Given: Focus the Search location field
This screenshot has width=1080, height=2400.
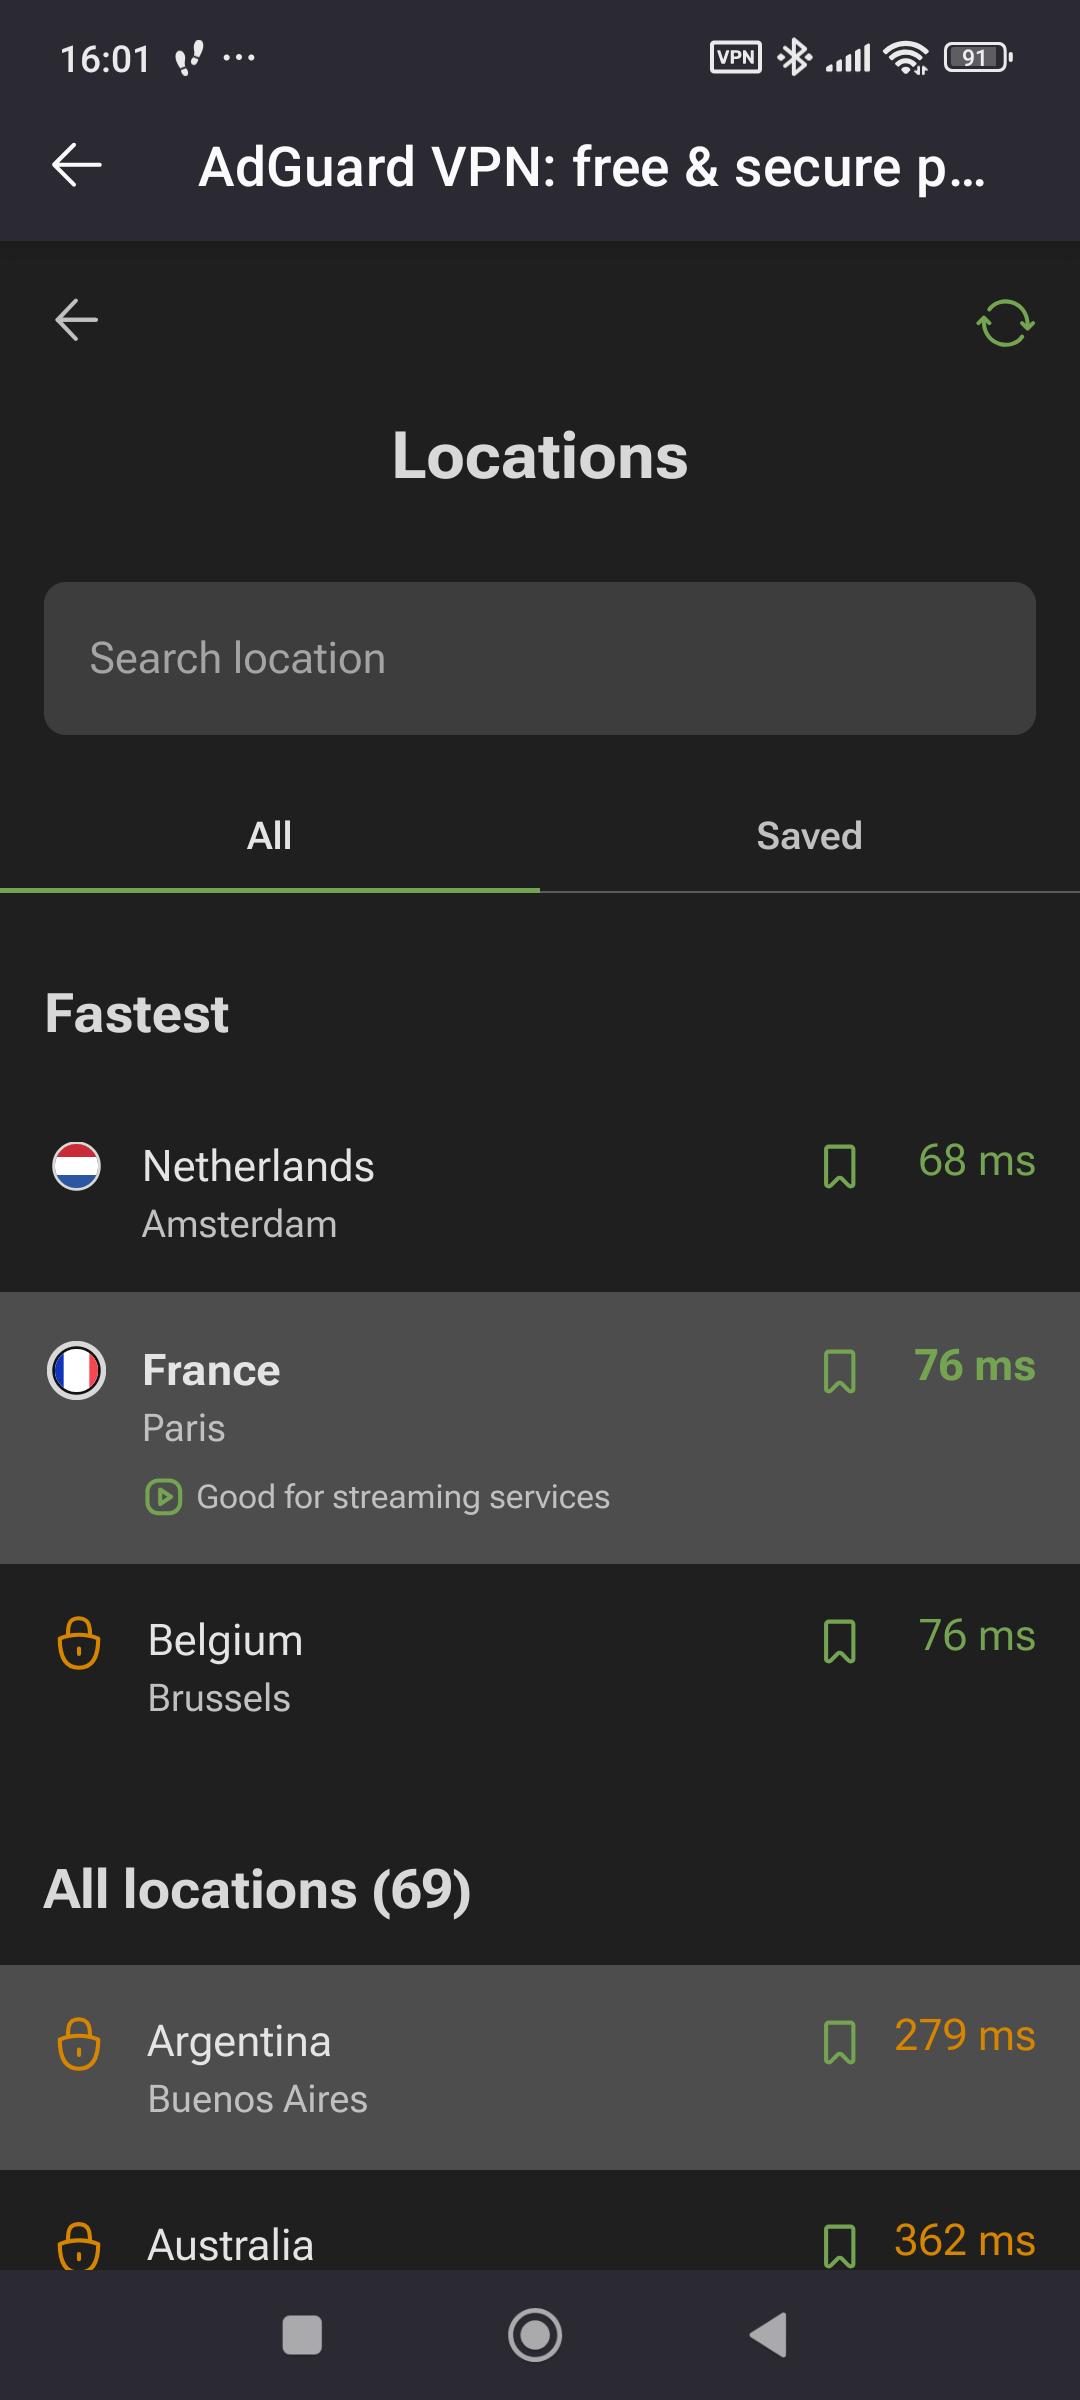Looking at the screenshot, I should point(540,658).
